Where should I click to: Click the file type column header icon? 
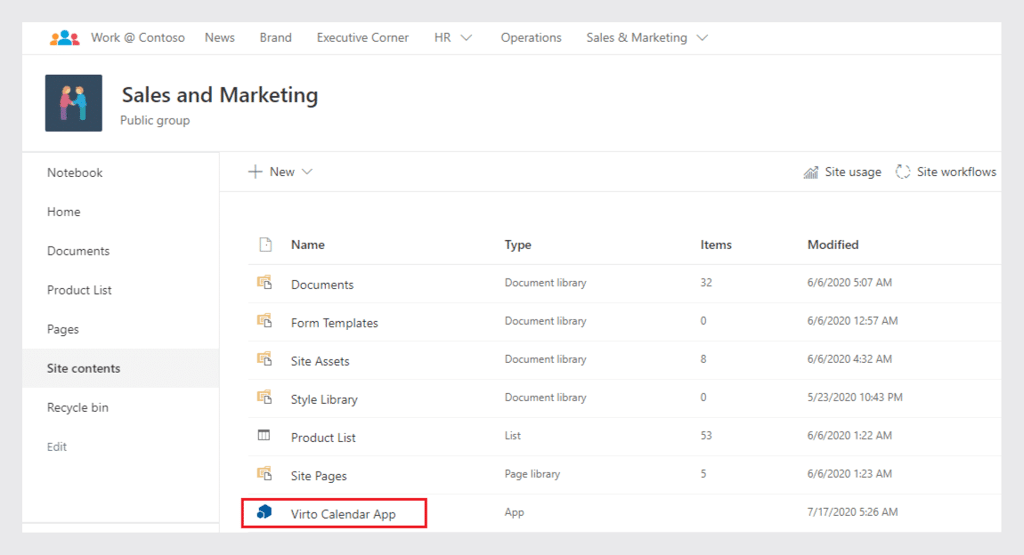[265, 245]
